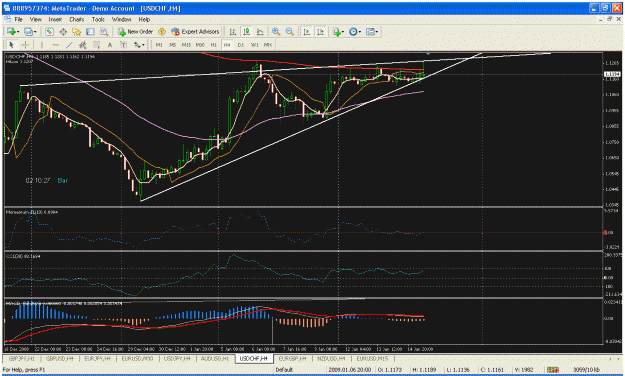Select the Cursor arrow tool
Image resolution: width=625 pixels, height=376 pixels.
point(11,45)
